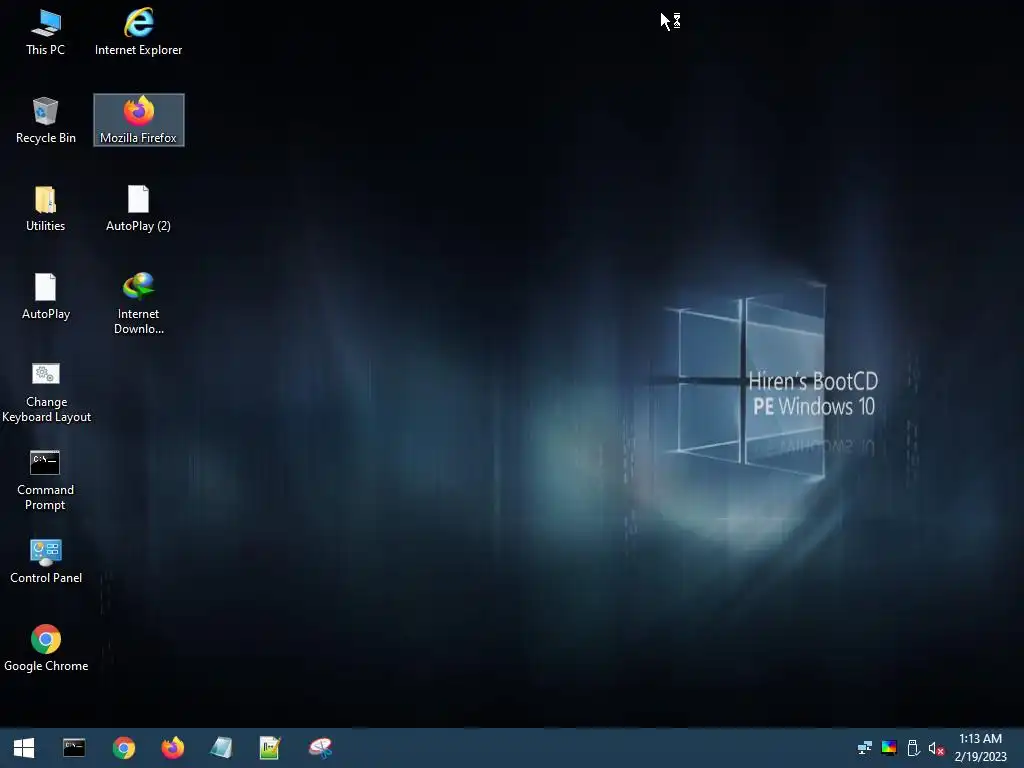
Task: Open the Windows Start menu
Action: tap(24, 748)
